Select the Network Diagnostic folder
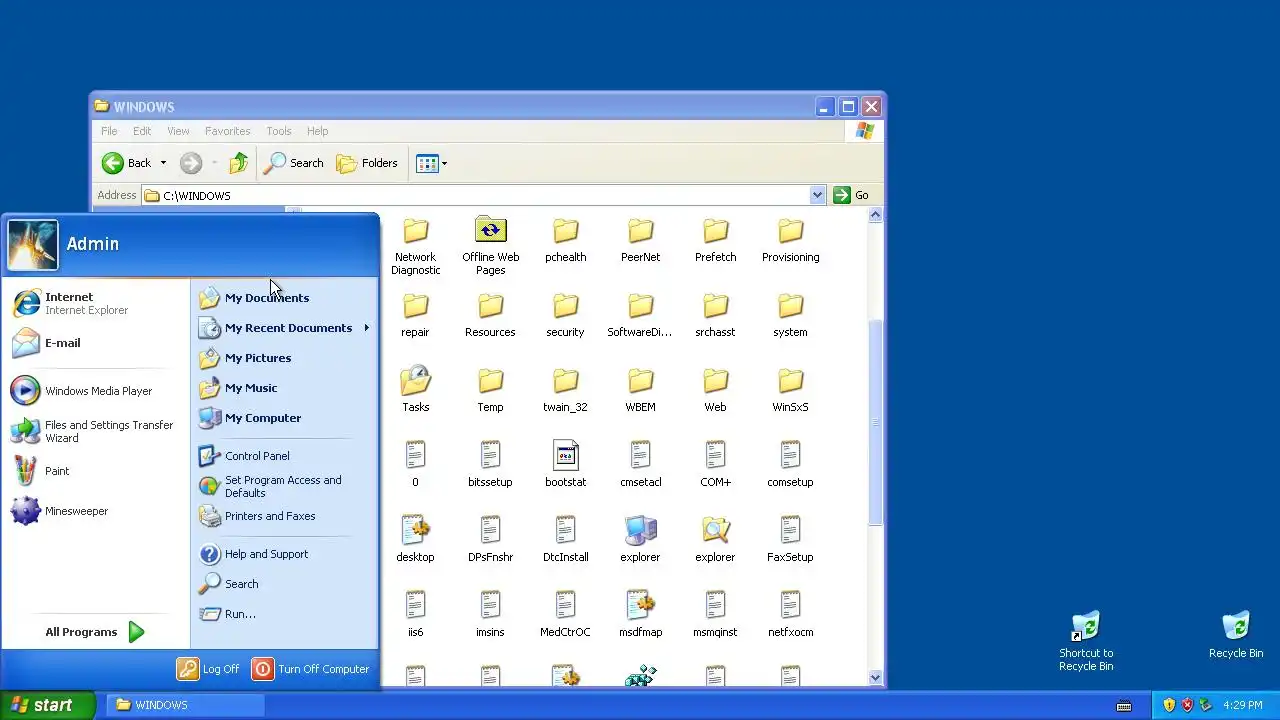The height and width of the screenshot is (720, 1280). (415, 246)
